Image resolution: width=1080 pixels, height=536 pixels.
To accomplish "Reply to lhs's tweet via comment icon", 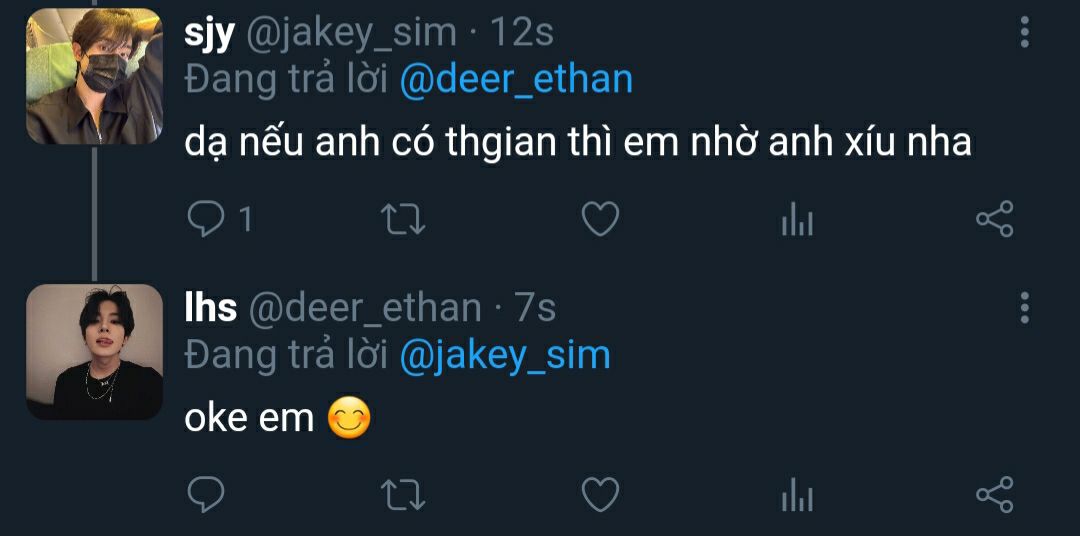I will (206, 494).
